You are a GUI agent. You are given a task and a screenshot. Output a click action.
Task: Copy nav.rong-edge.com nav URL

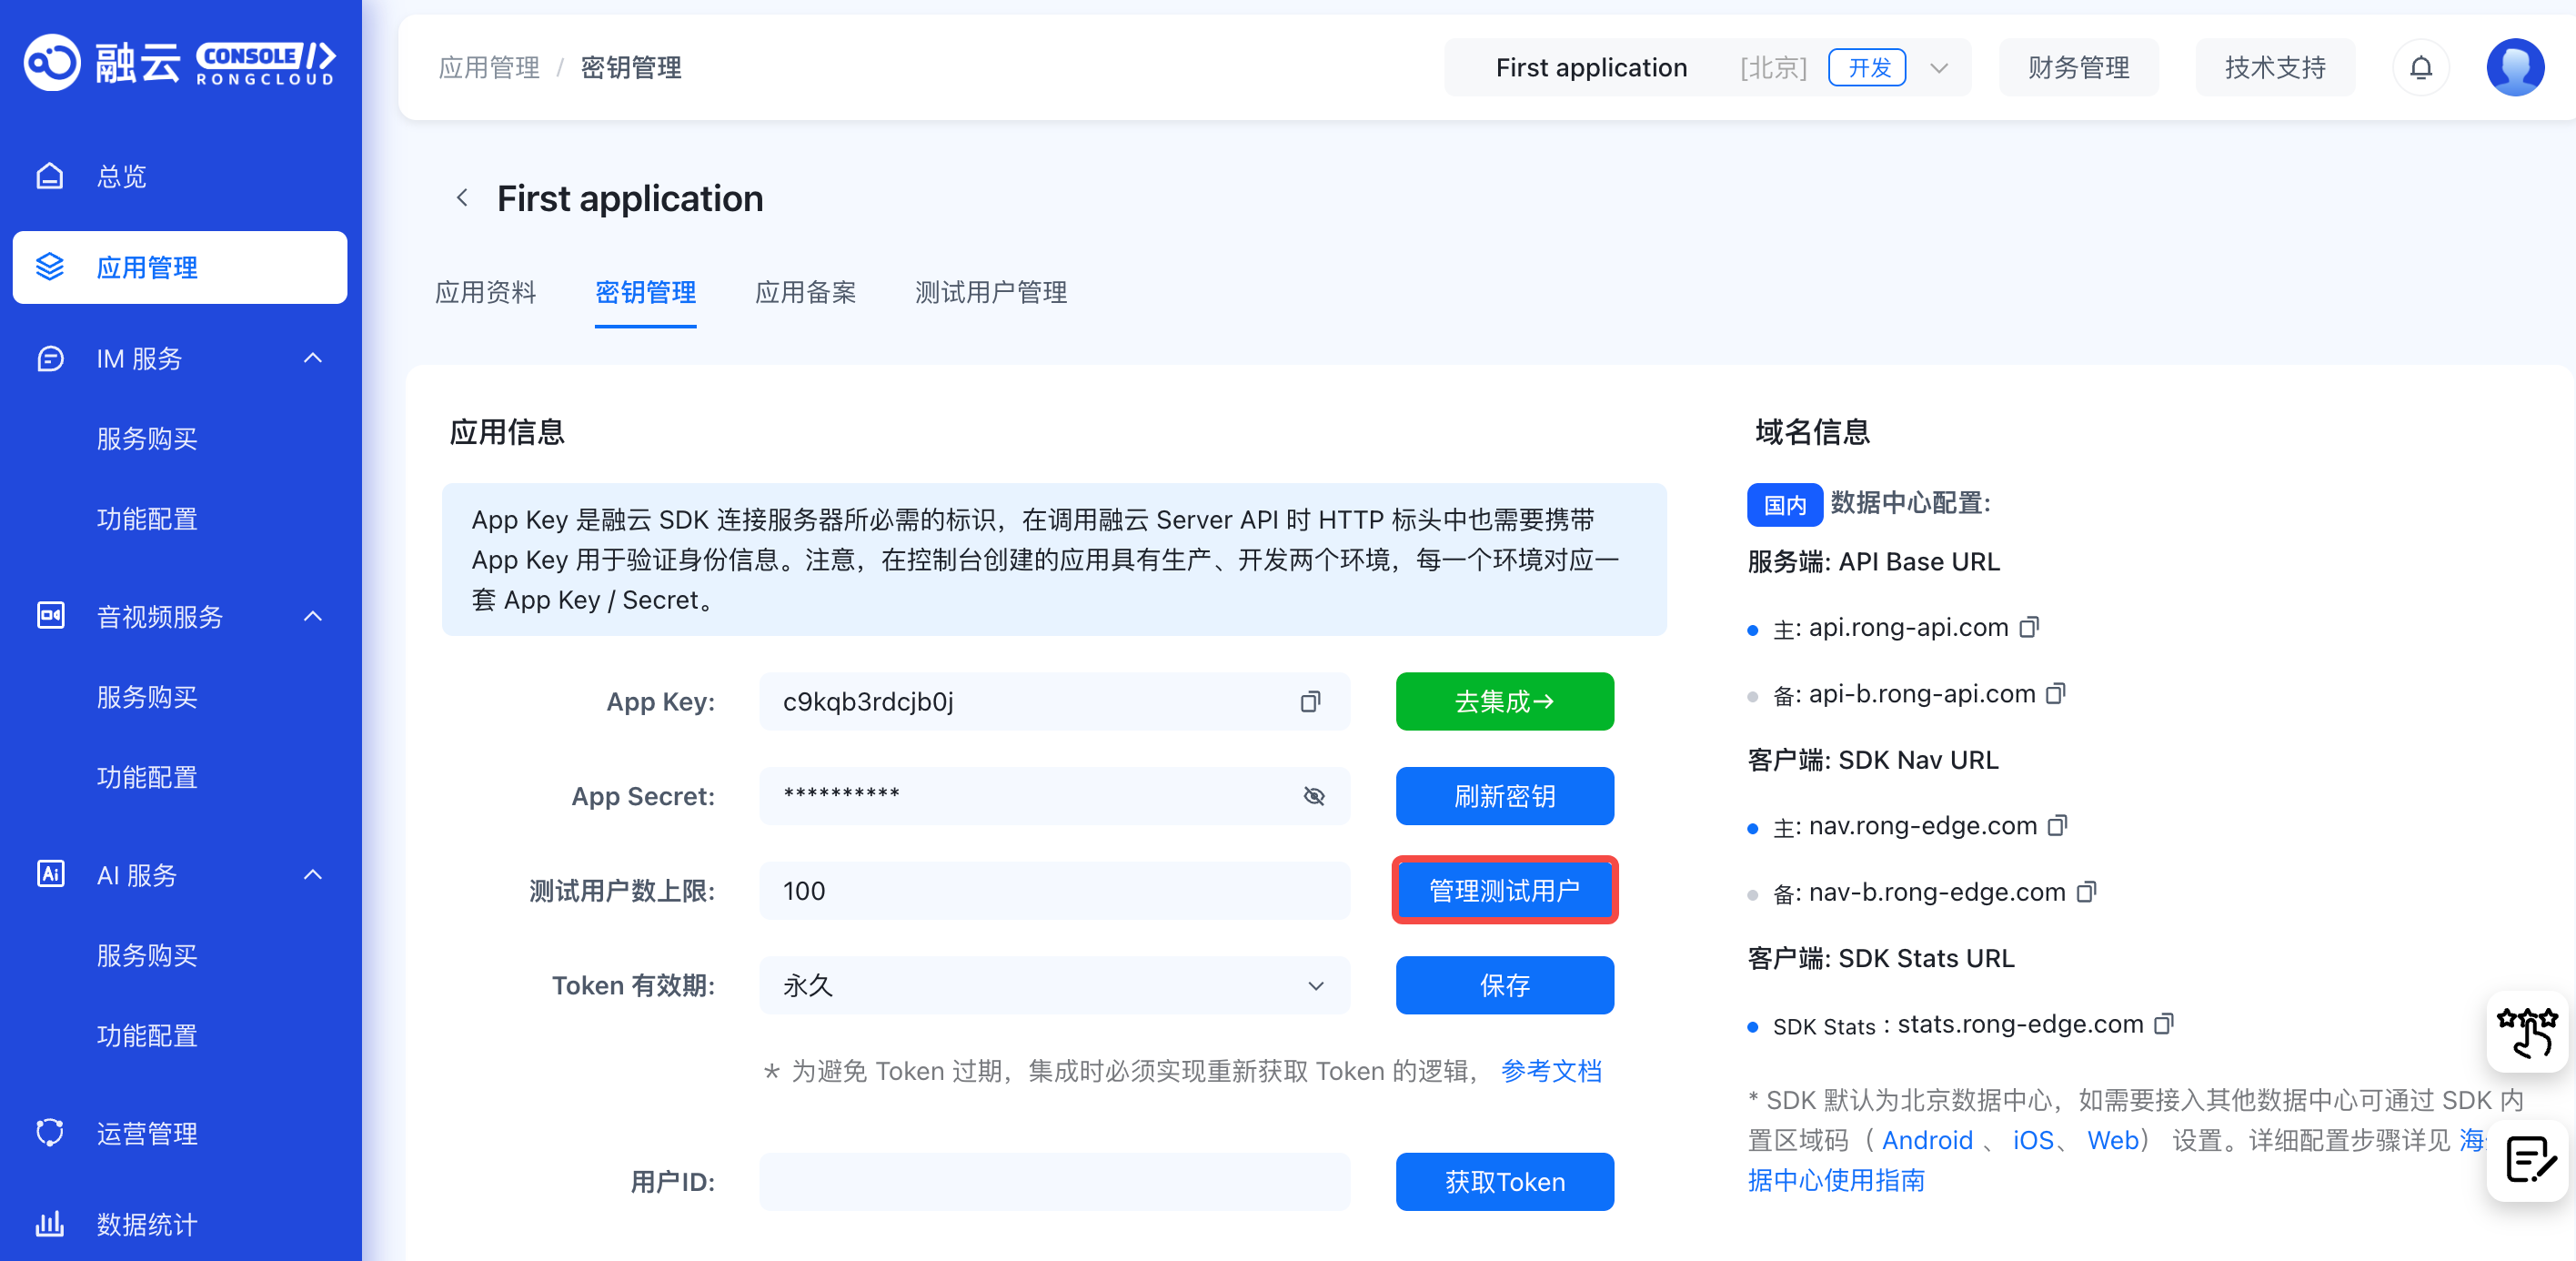tap(2057, 825)
